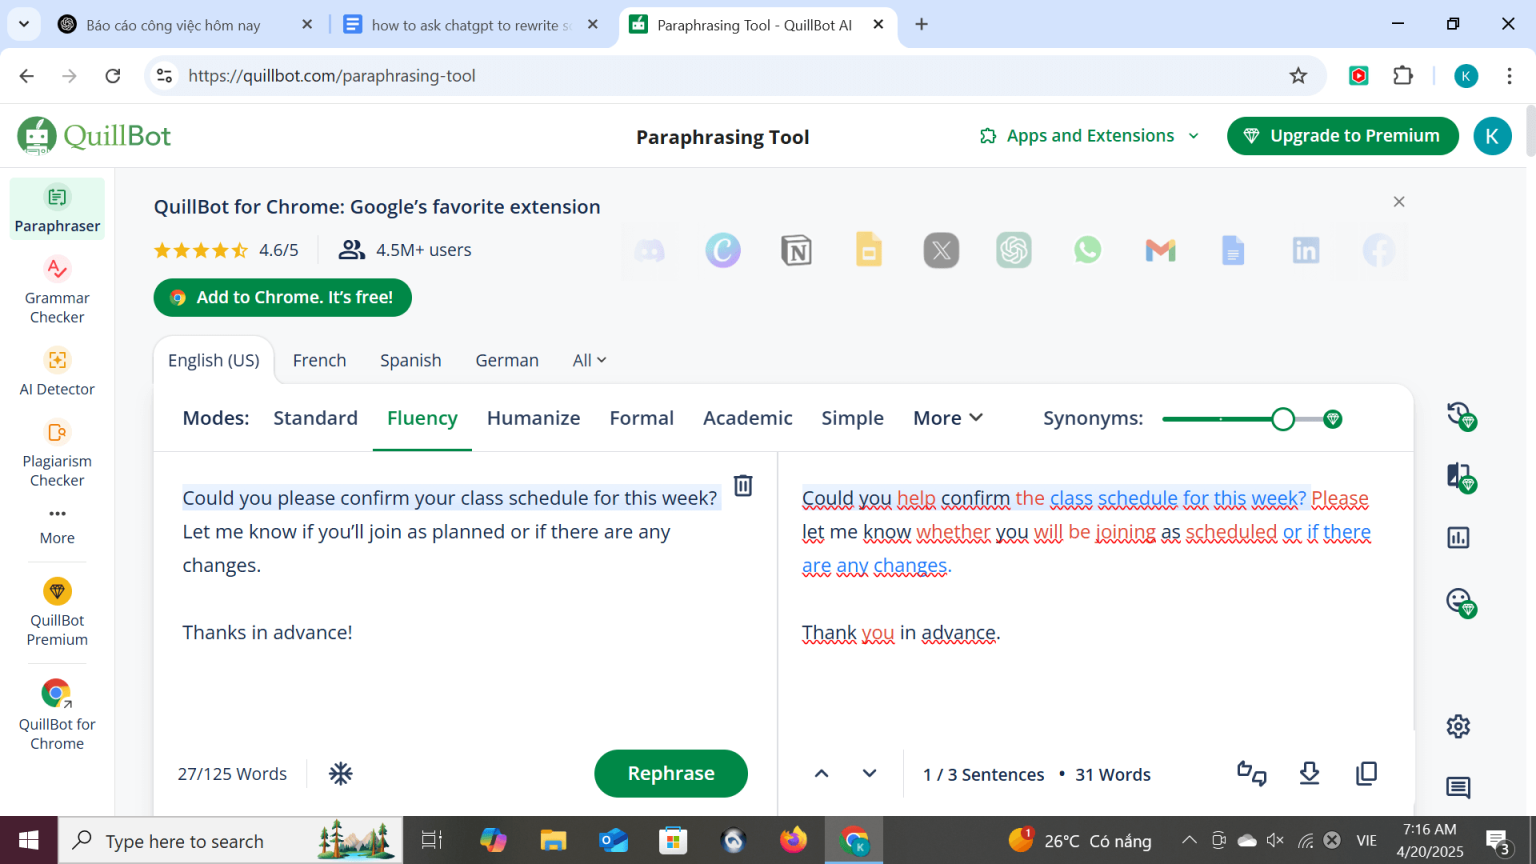This screenshot has width=1536, height=864.
Task: Copy the paraphrased output text
Action: tap(1366, 773)
